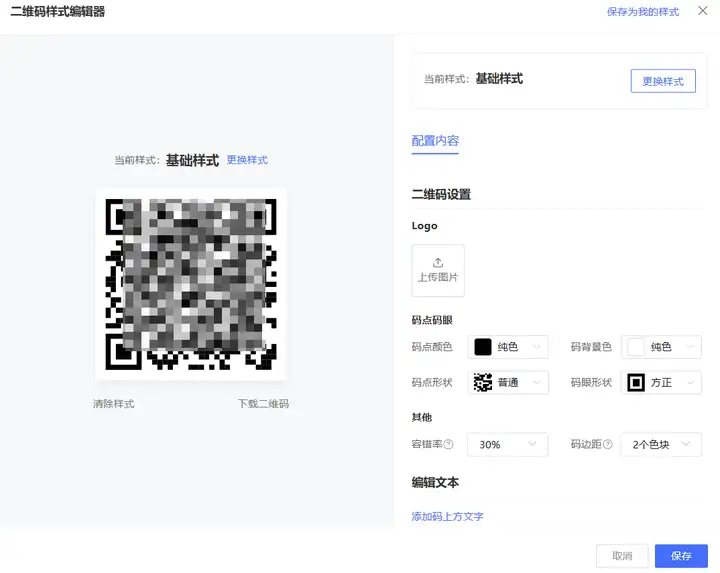Click the black 码点颜色 color swatch

pos(483,347)
